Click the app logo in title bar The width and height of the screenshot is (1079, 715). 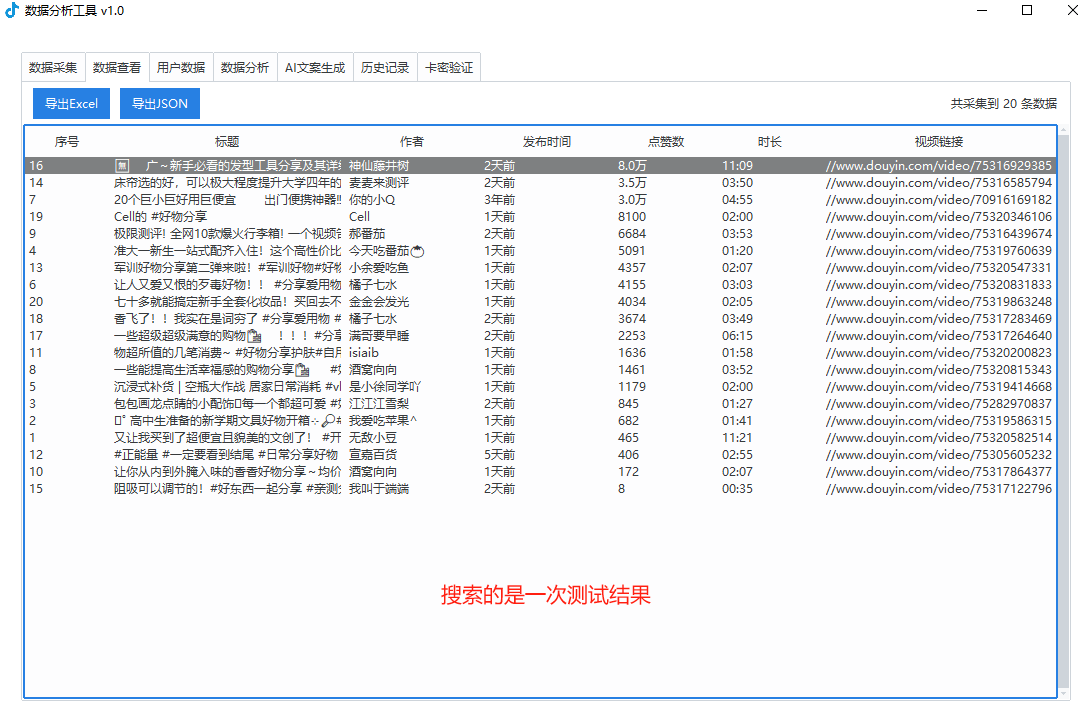pyautogui.click(x=12, y=11)
